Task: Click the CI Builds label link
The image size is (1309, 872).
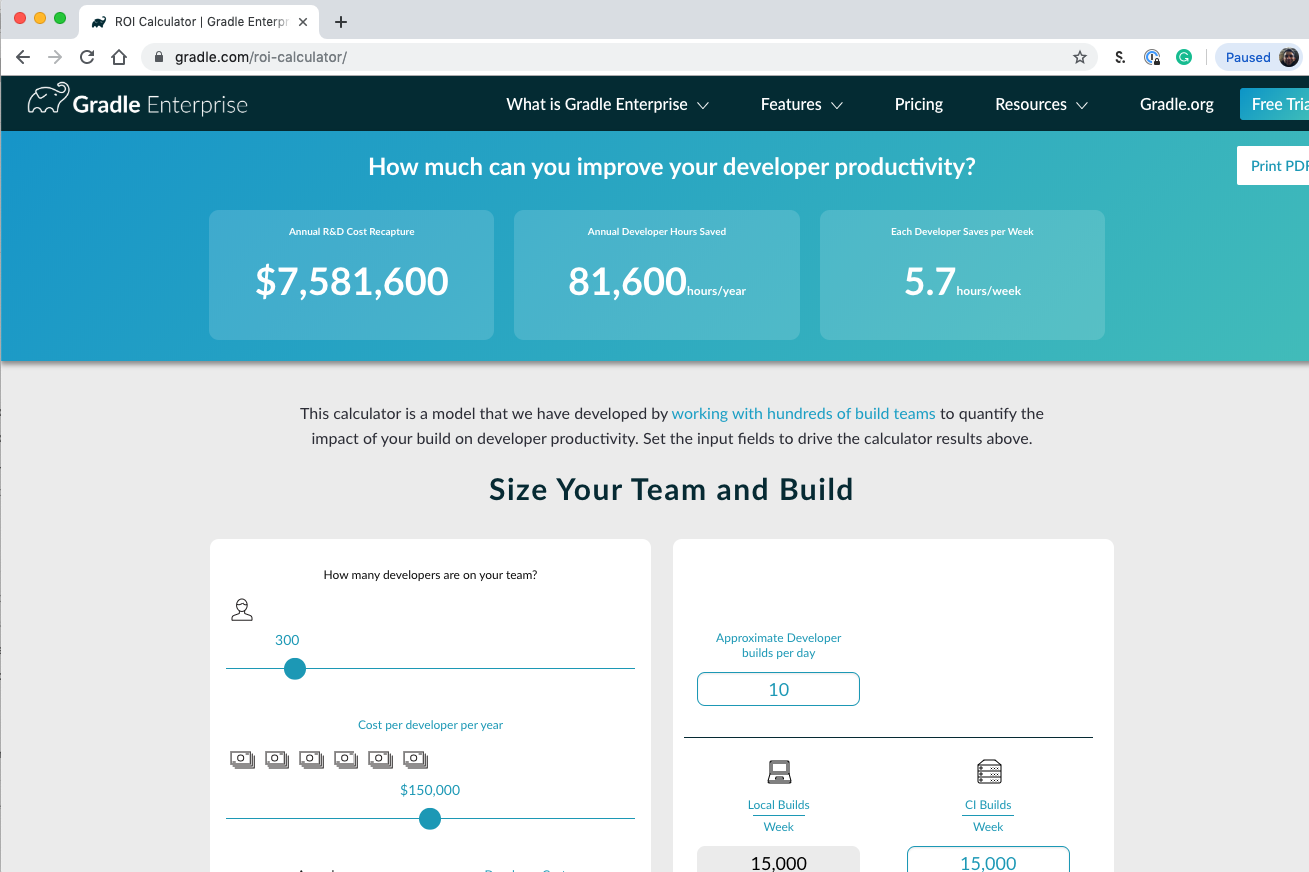Action: point(988,805)
